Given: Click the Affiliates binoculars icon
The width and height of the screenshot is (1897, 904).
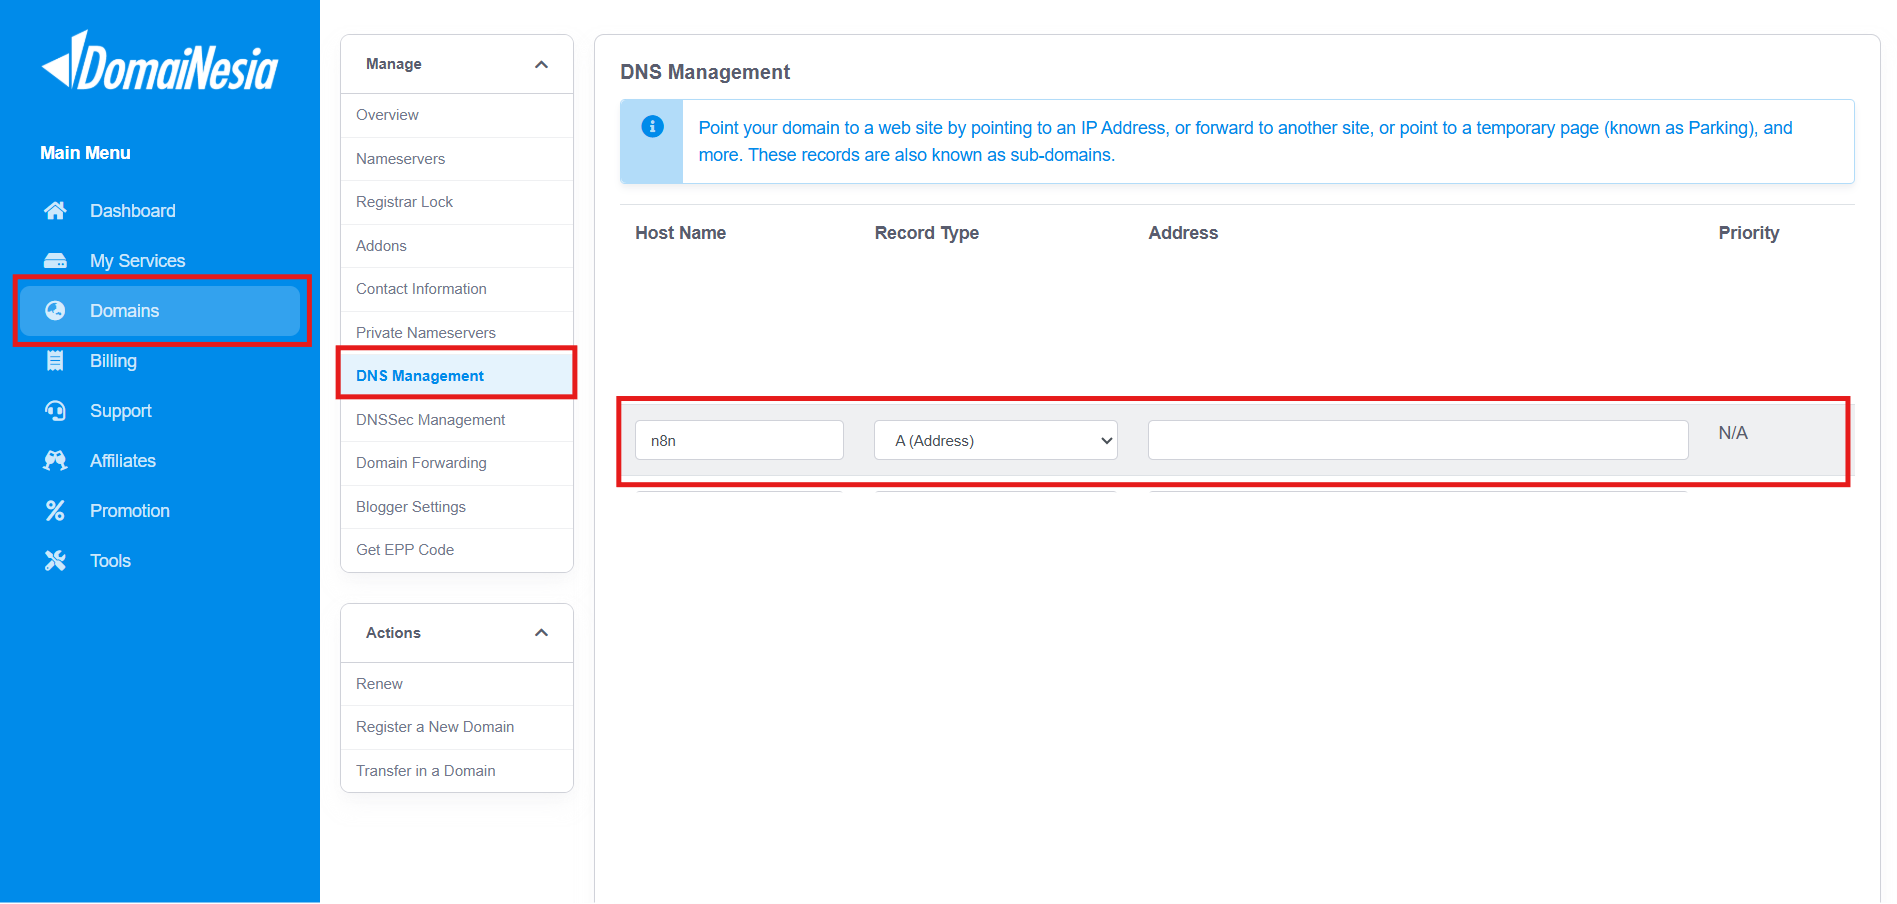Looking at the screenshot, I should point(55,461).
